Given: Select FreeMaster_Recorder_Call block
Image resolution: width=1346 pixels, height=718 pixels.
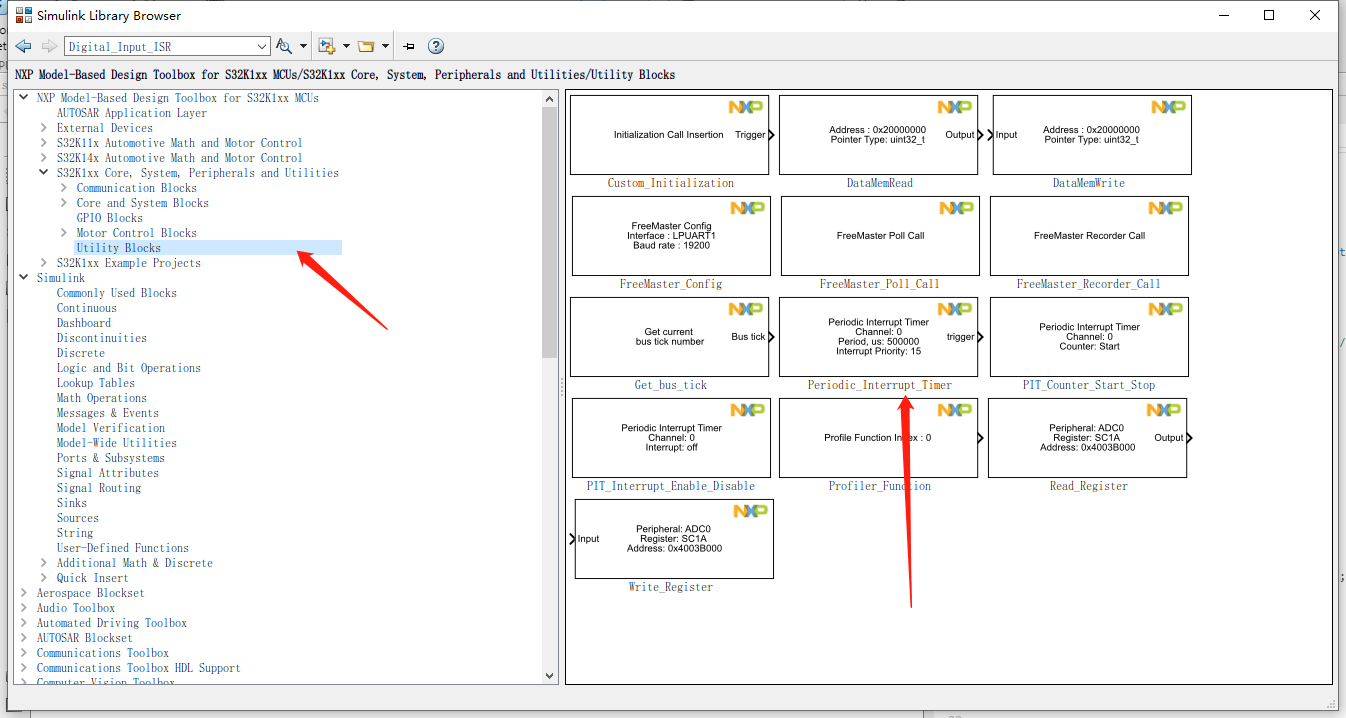Looking at the screenshot, I should pos(1089,236).
